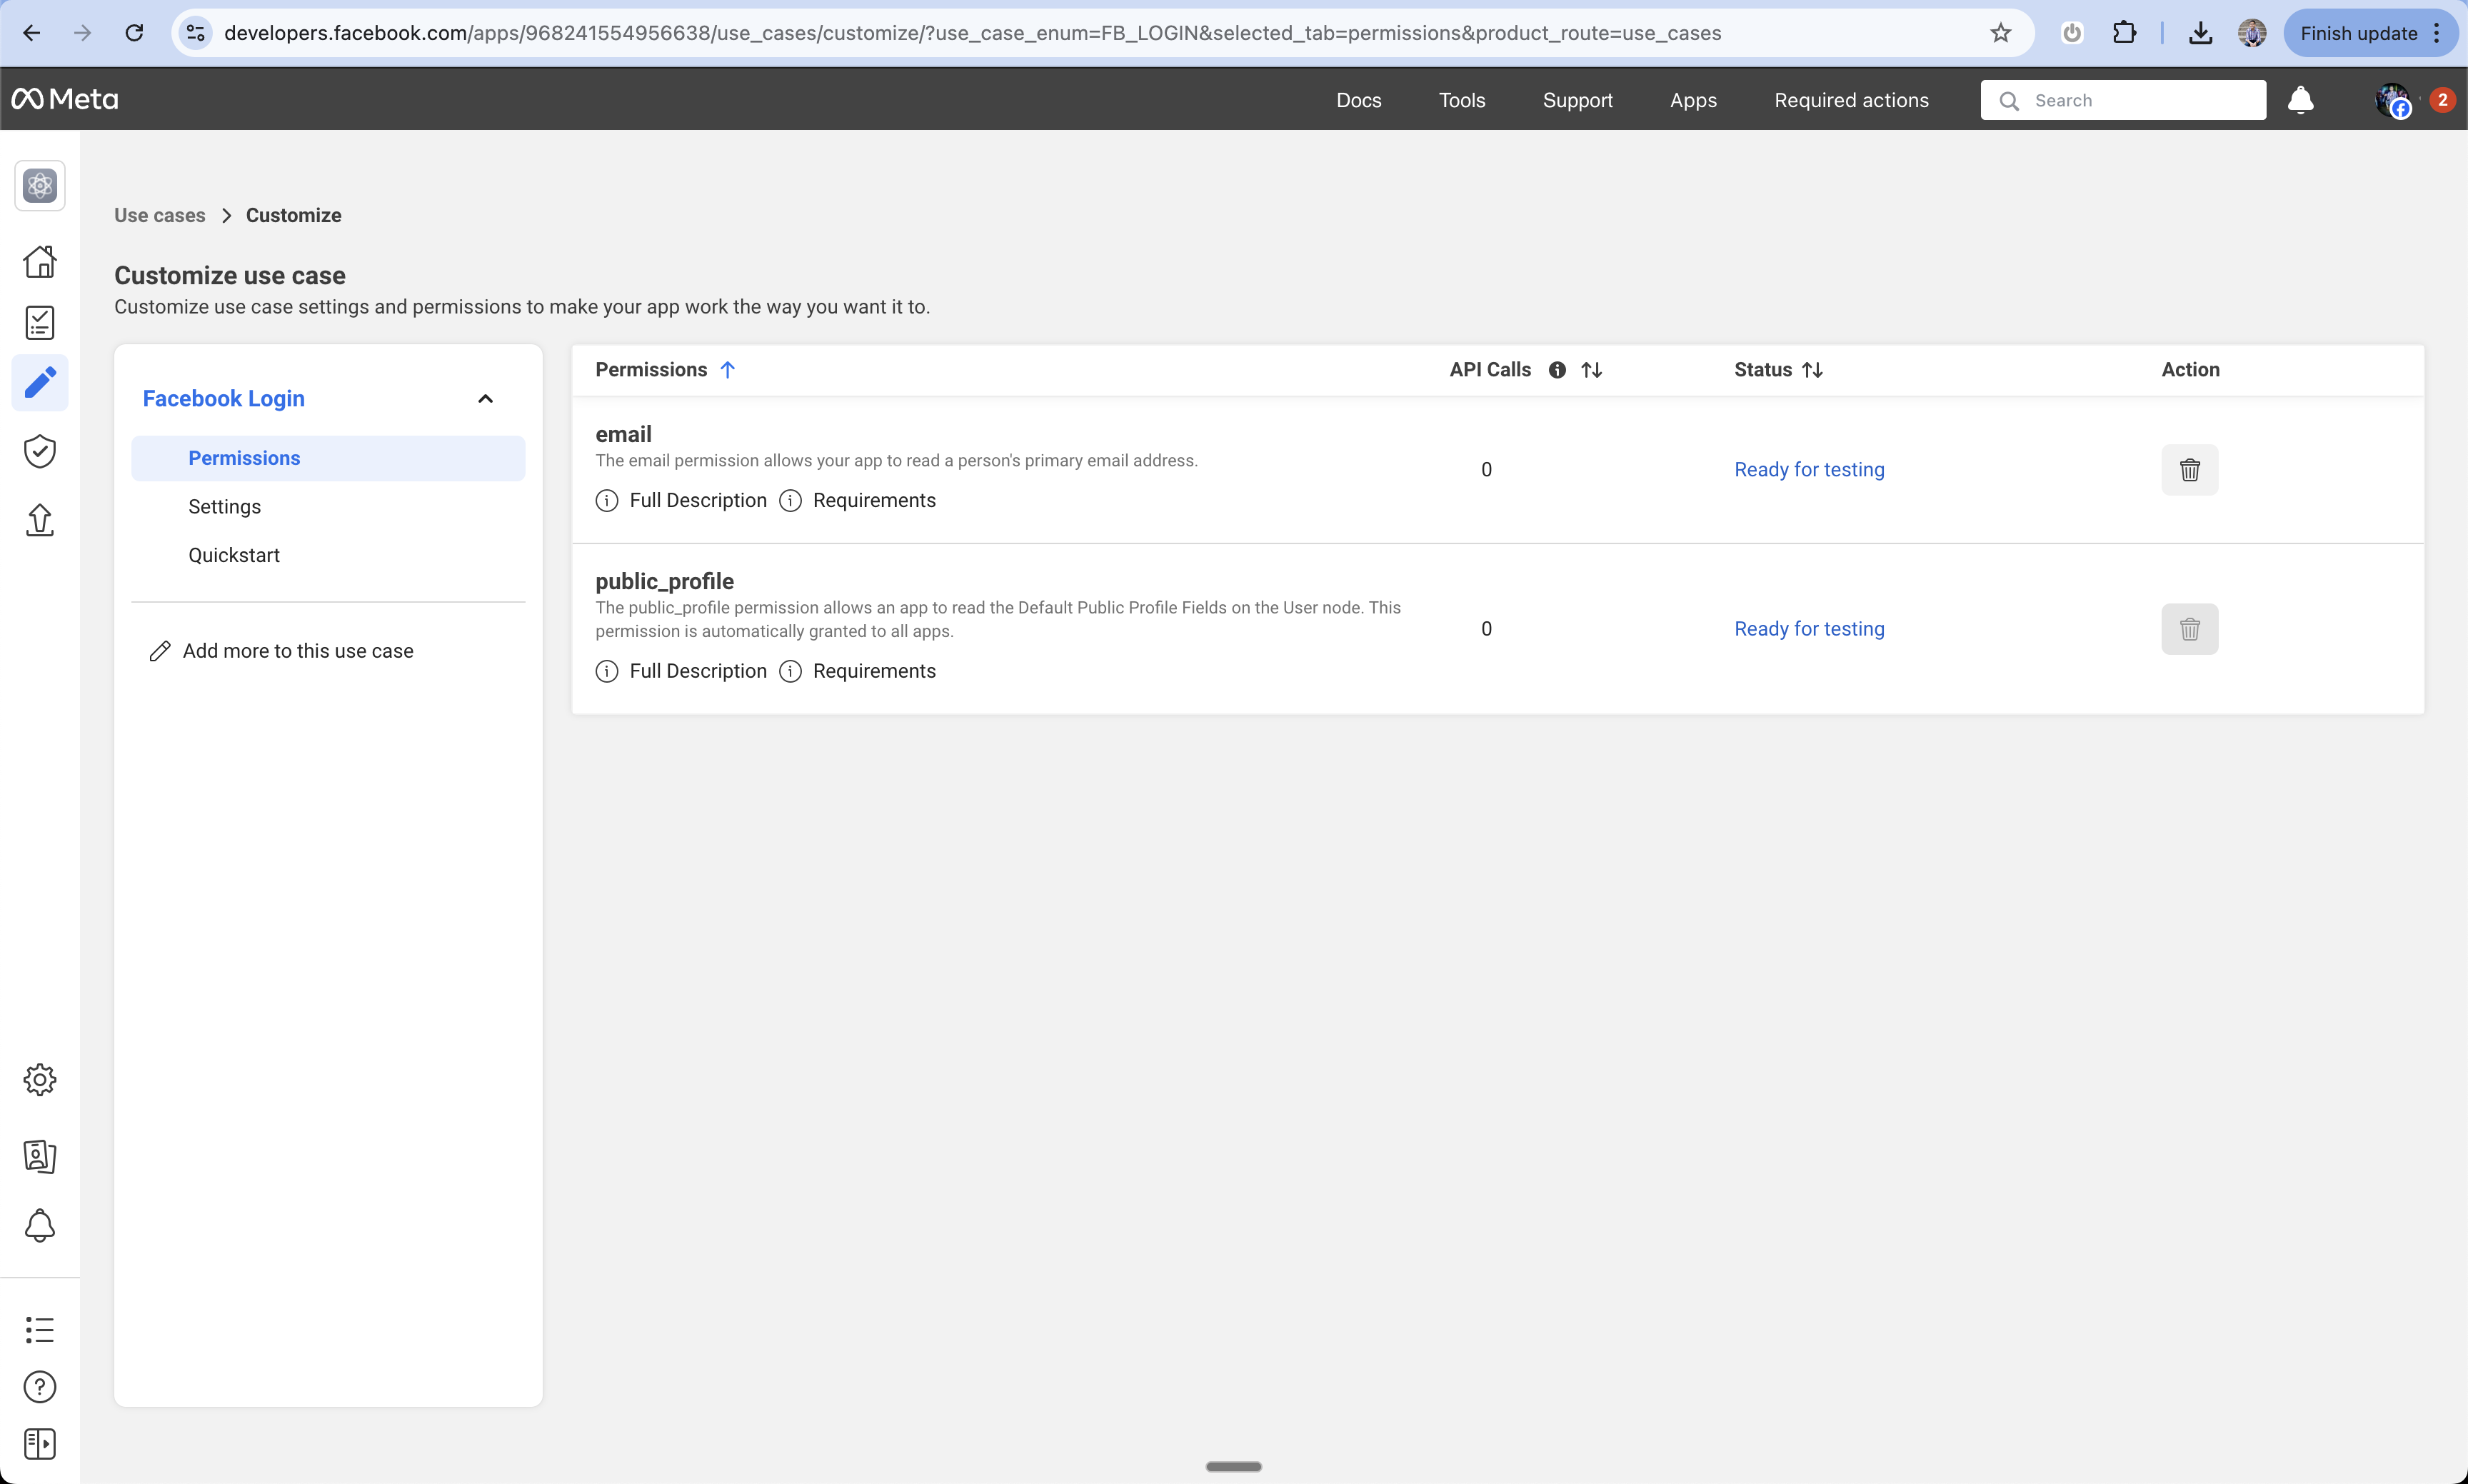Toggle the sidebar panel icon
Screen dimensions: 2468x1484
tap(40, 1444)
